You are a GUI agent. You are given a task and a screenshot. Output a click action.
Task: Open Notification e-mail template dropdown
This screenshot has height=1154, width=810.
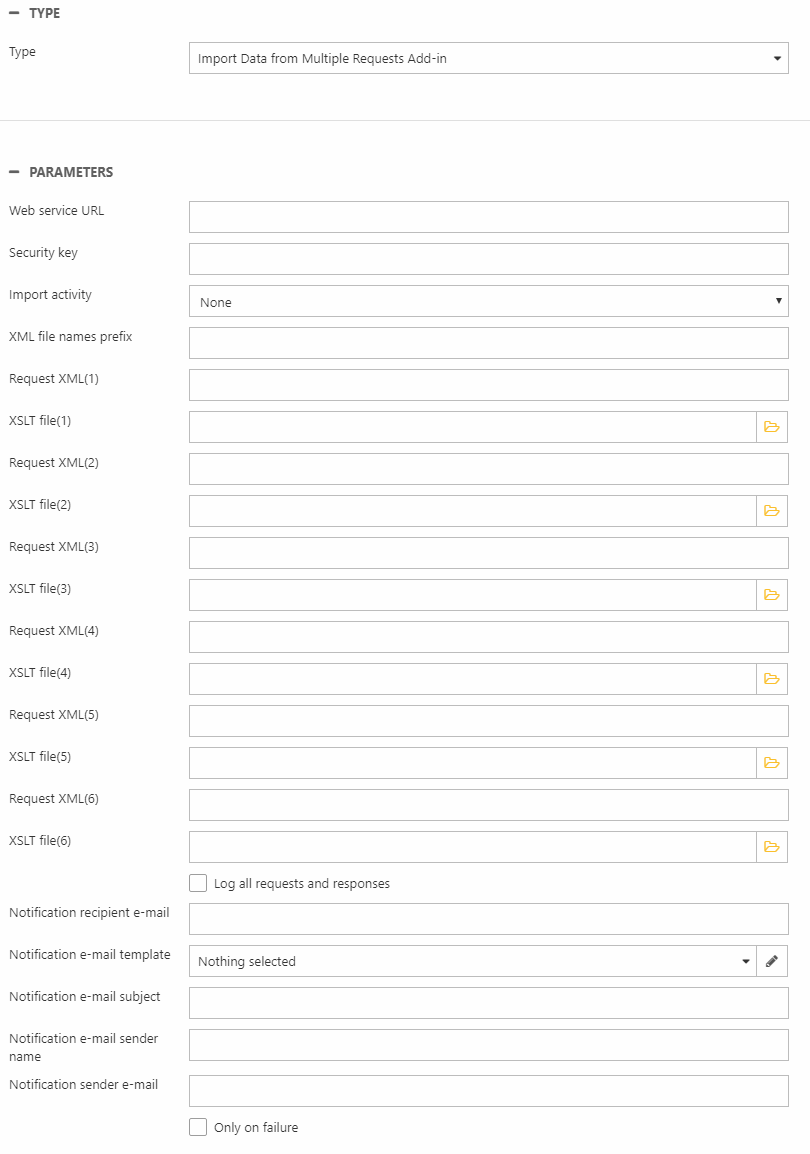[x=472, y=961]
